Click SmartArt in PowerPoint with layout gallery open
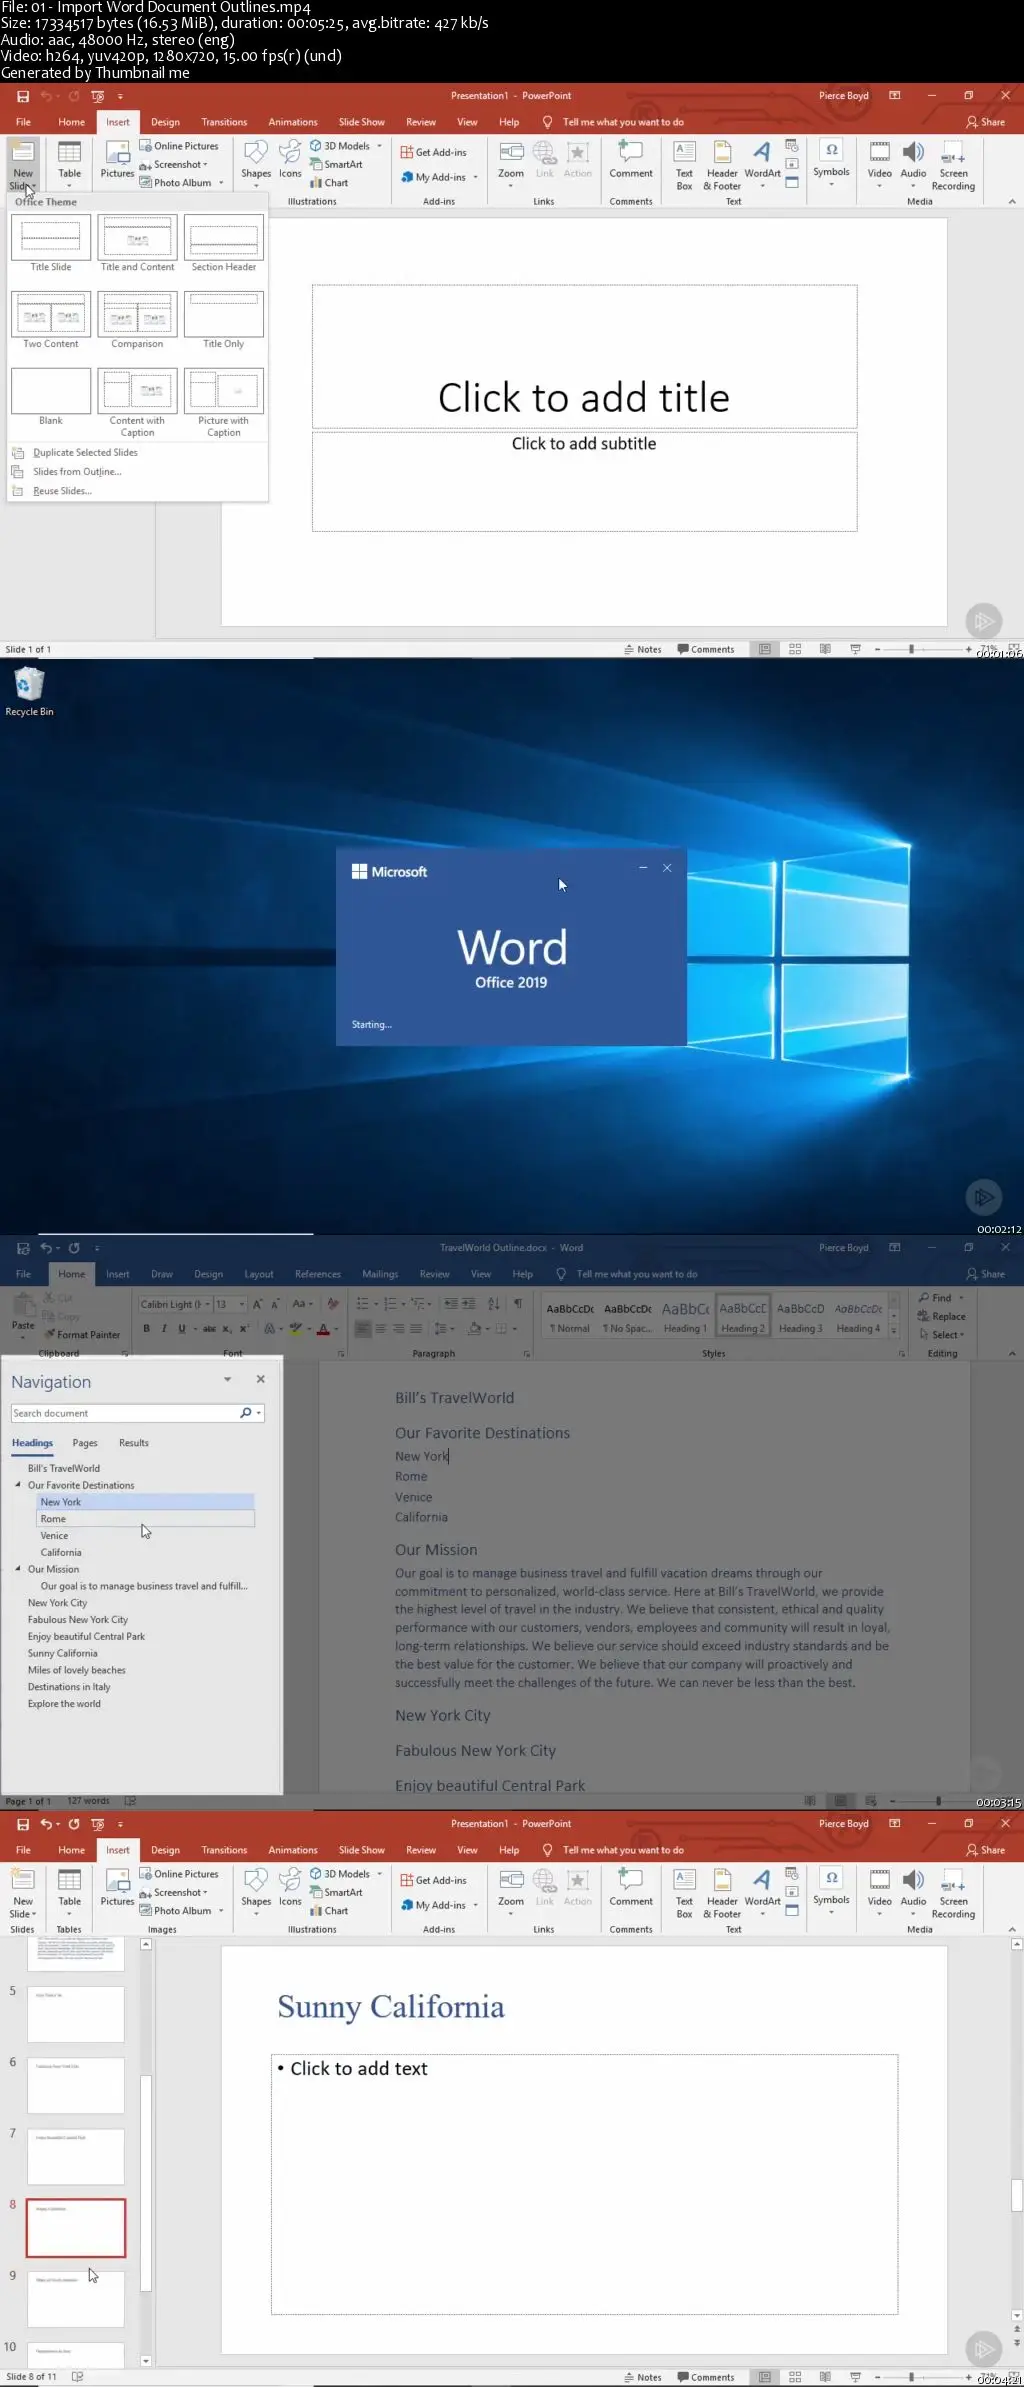This screenshot has height=2387, width=1024. [x=336, y=164]
